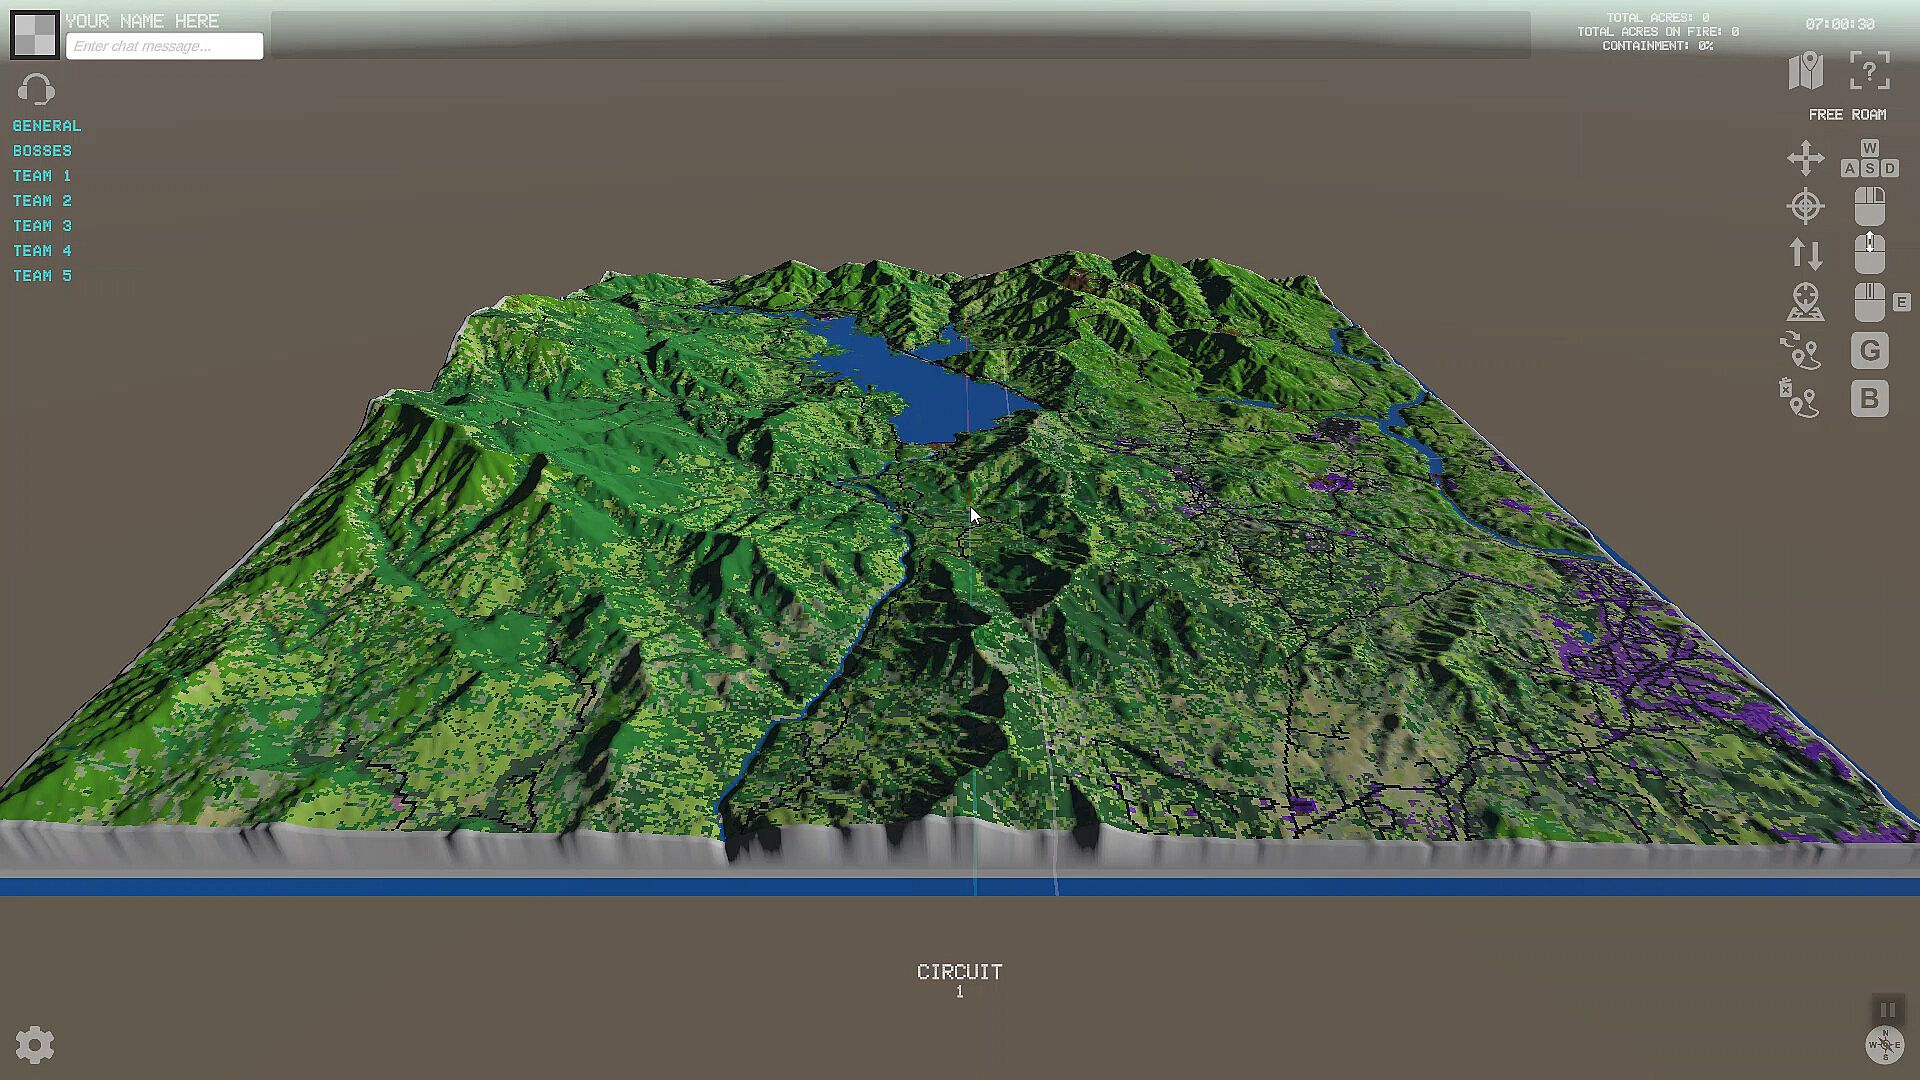
Task: Select the TEAM 3 channel
Action: click(x=42, y=226)
